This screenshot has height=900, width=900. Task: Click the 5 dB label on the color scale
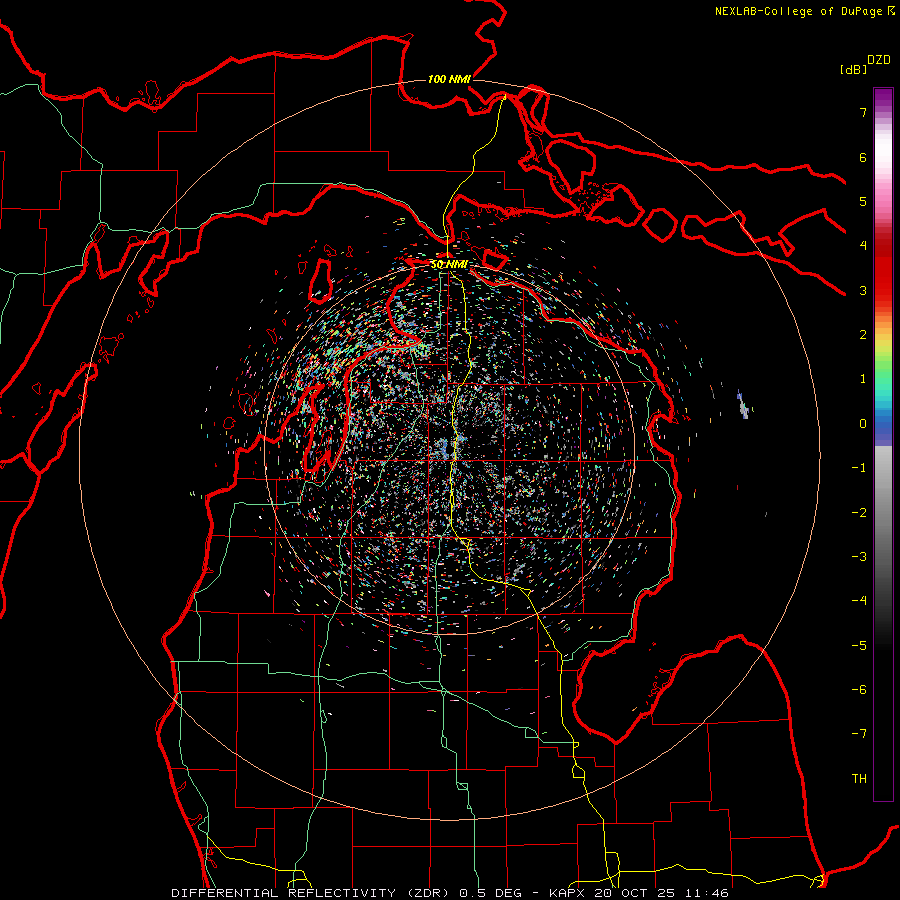point(863,201)
